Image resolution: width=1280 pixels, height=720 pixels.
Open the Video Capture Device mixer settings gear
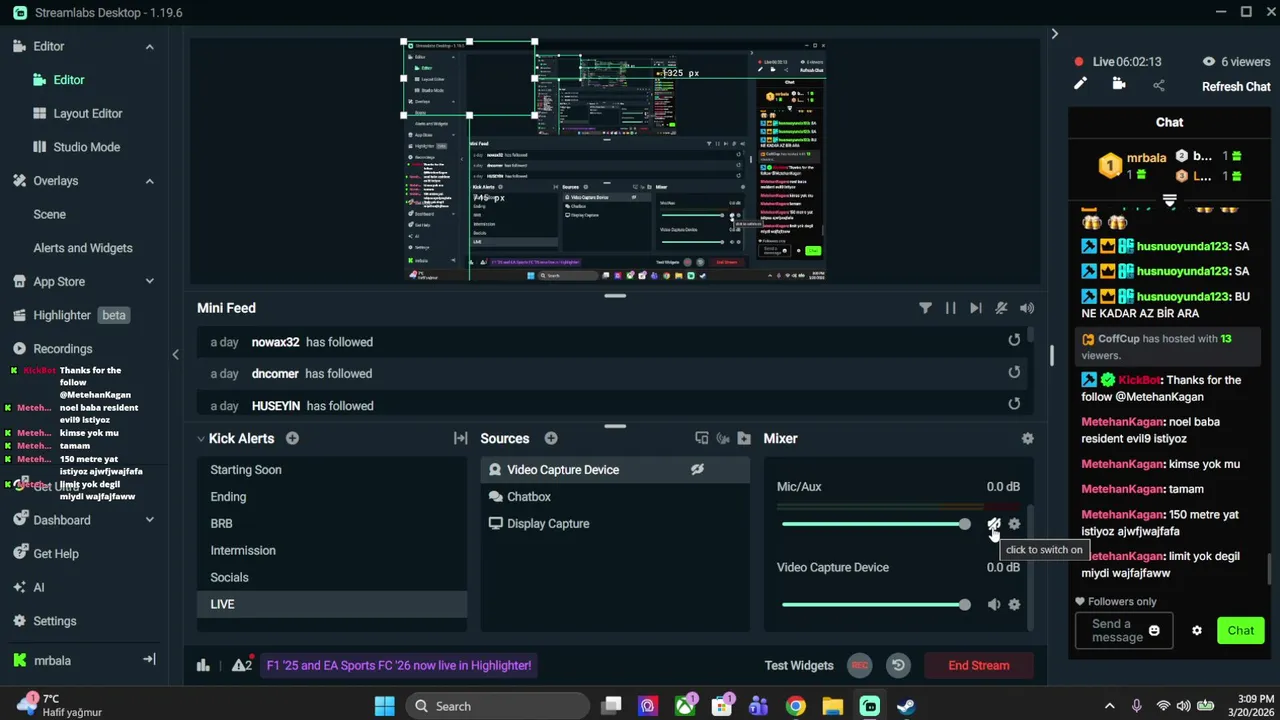tap(1014, 604)
